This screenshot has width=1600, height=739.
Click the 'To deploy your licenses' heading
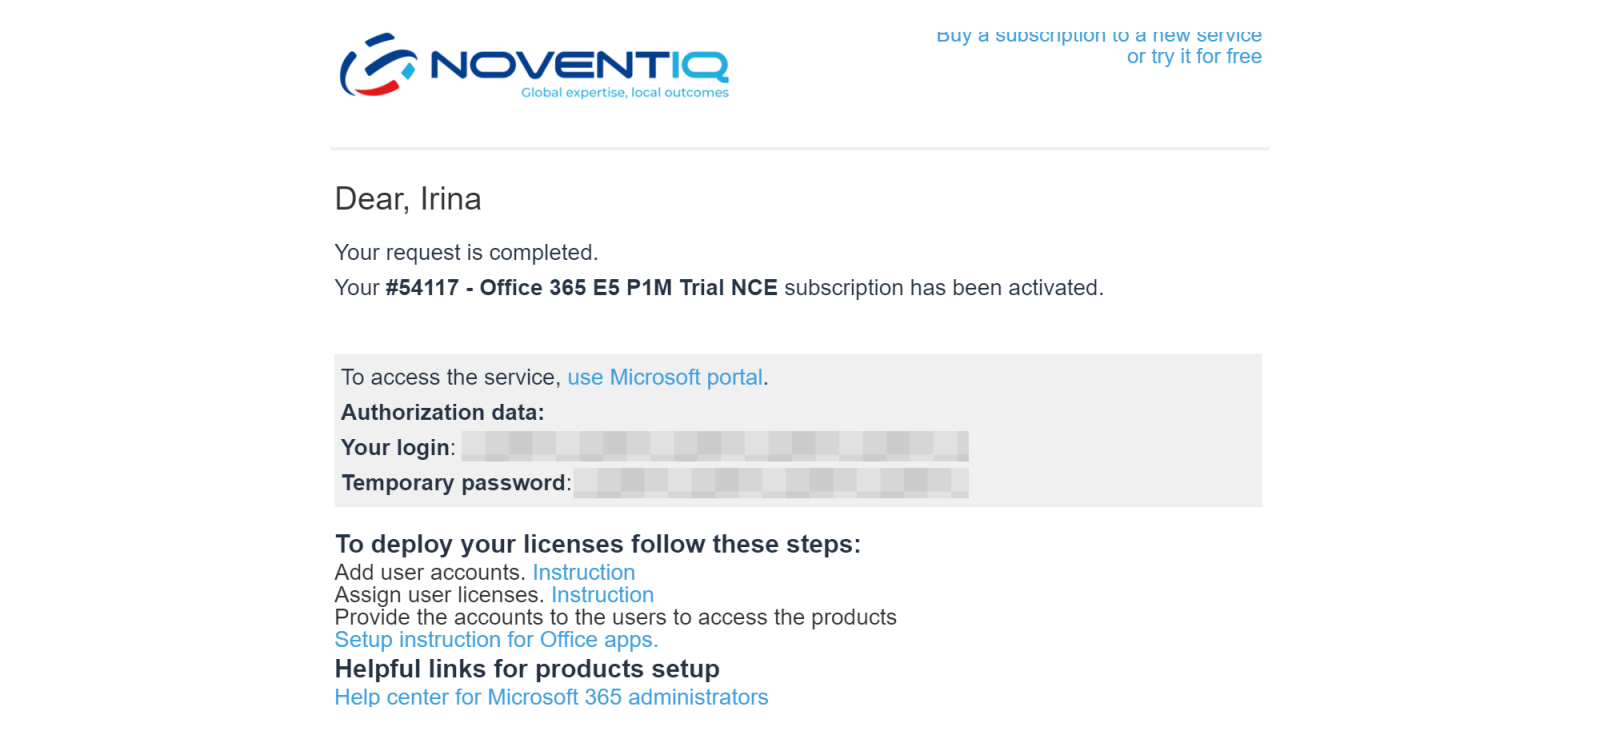(x=597, y=544)
